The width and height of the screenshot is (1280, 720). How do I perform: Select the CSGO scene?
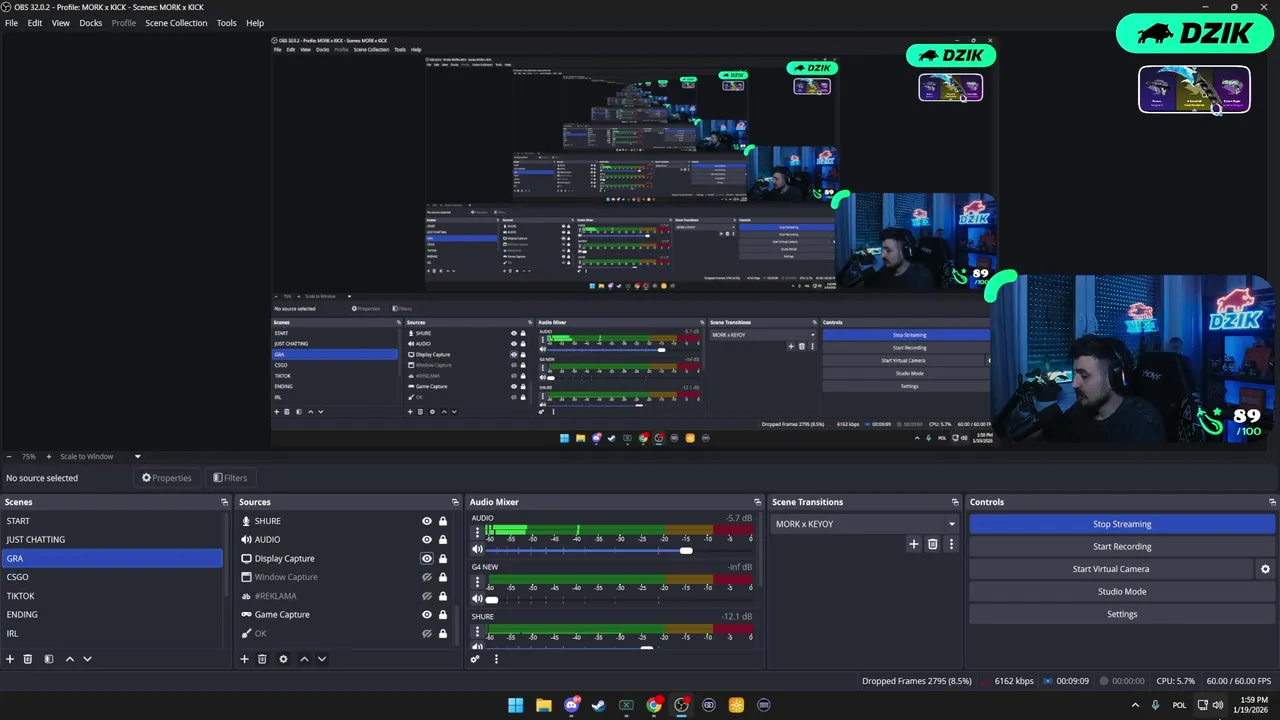click(x=112, y=577)
